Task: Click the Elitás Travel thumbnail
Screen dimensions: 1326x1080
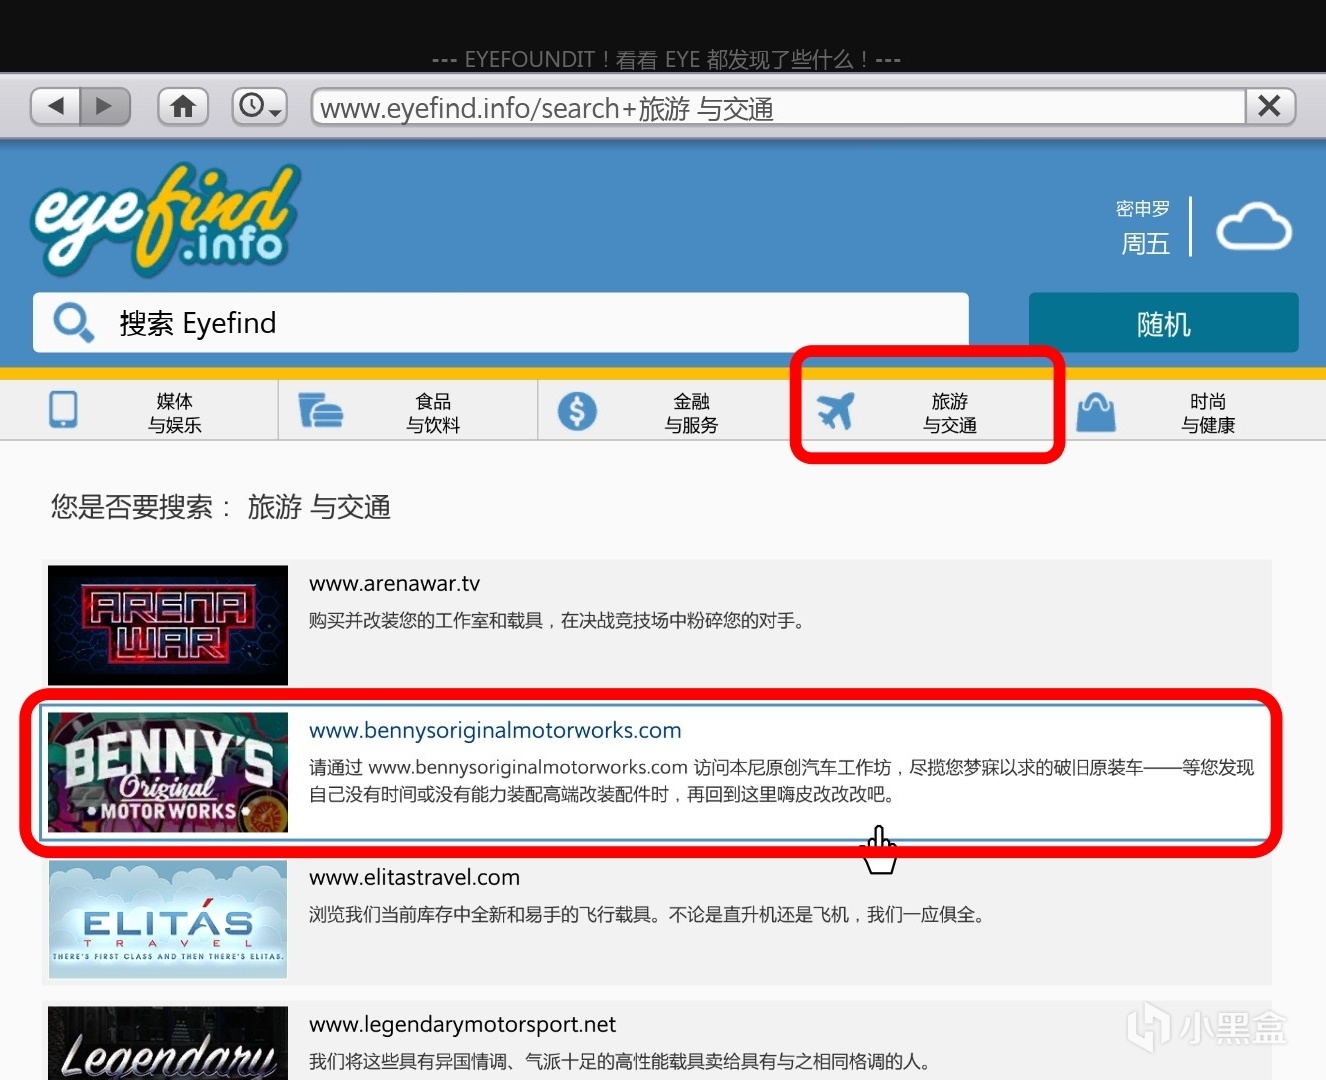Action: pyautogui.click(x=168, y=919)
